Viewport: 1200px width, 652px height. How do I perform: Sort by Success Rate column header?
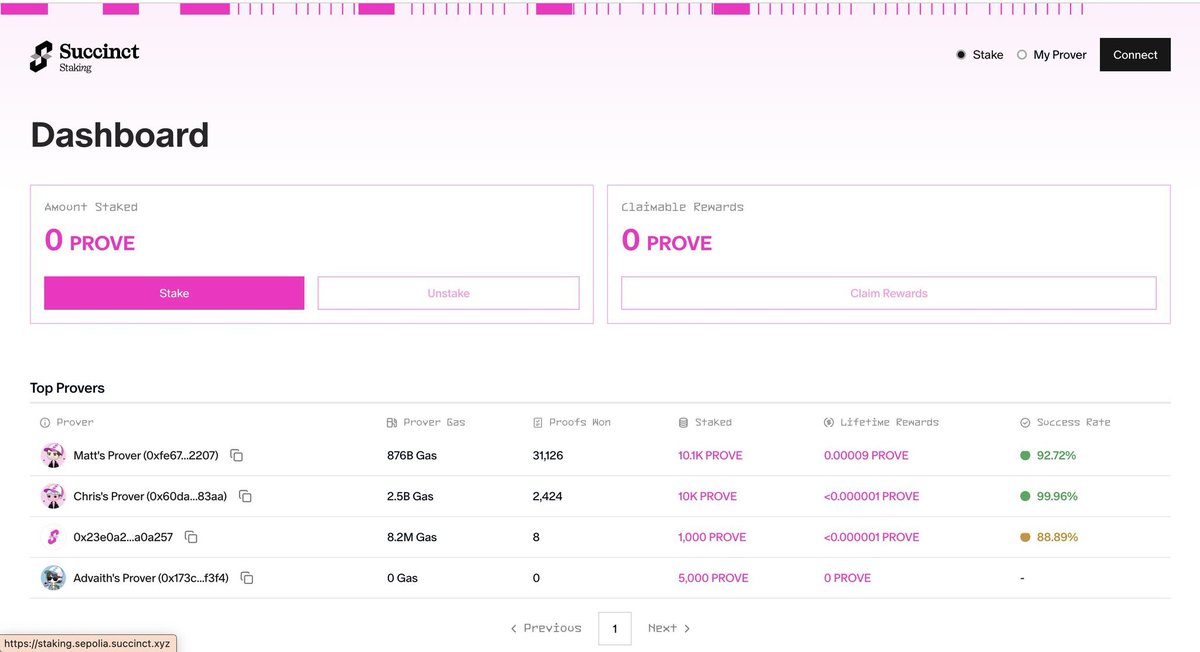point(1065,423)
